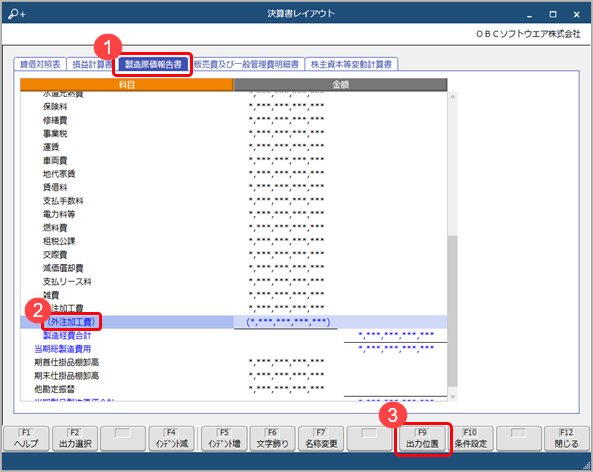The image size is (593, 472).
Task: Open F6 文字飾り text decoration
Action: [x=272, y=439]
